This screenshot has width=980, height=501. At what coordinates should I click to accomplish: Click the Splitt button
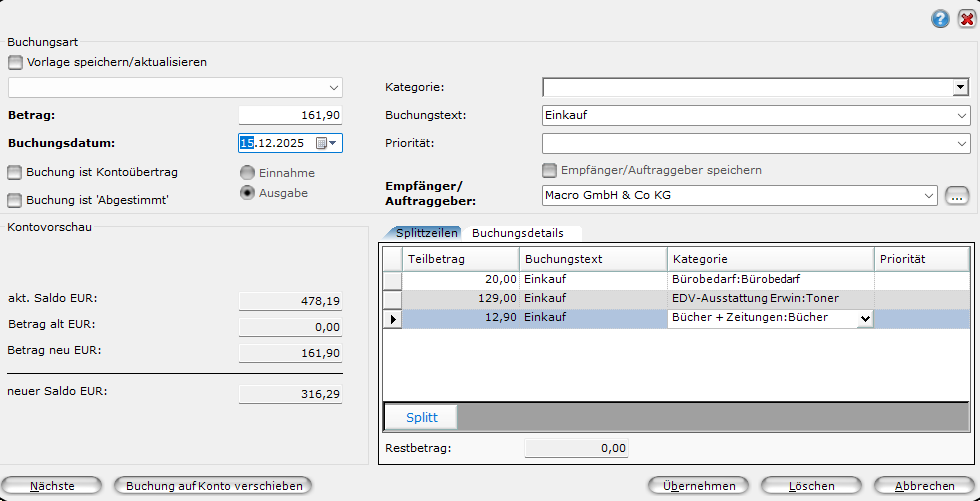coord(421,417)
